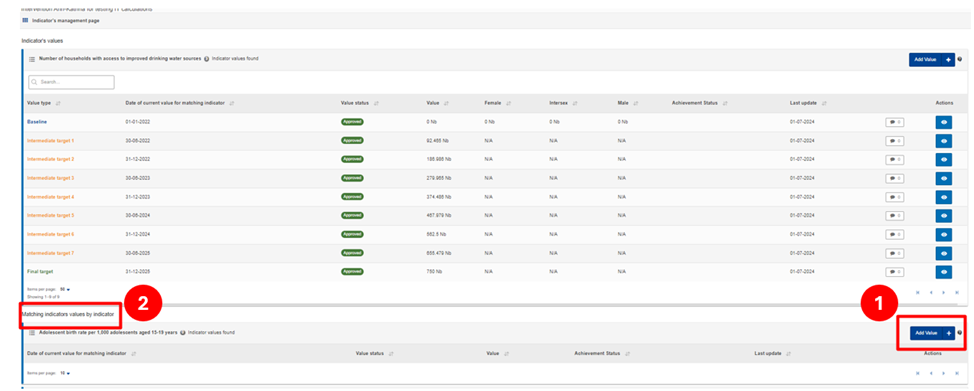Open the Intermediate target 3 link
This screenshot has height=391, width=974.
point(50,178)
